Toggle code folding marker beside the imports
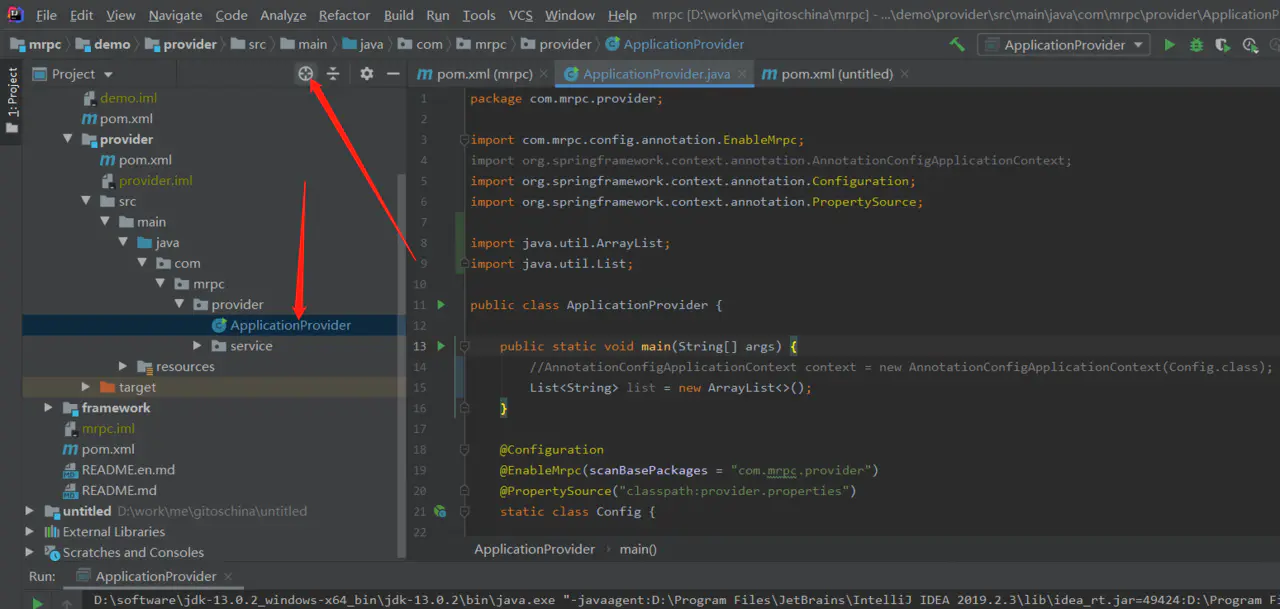This screenshot has width=1280, height=609. [464, 140]
